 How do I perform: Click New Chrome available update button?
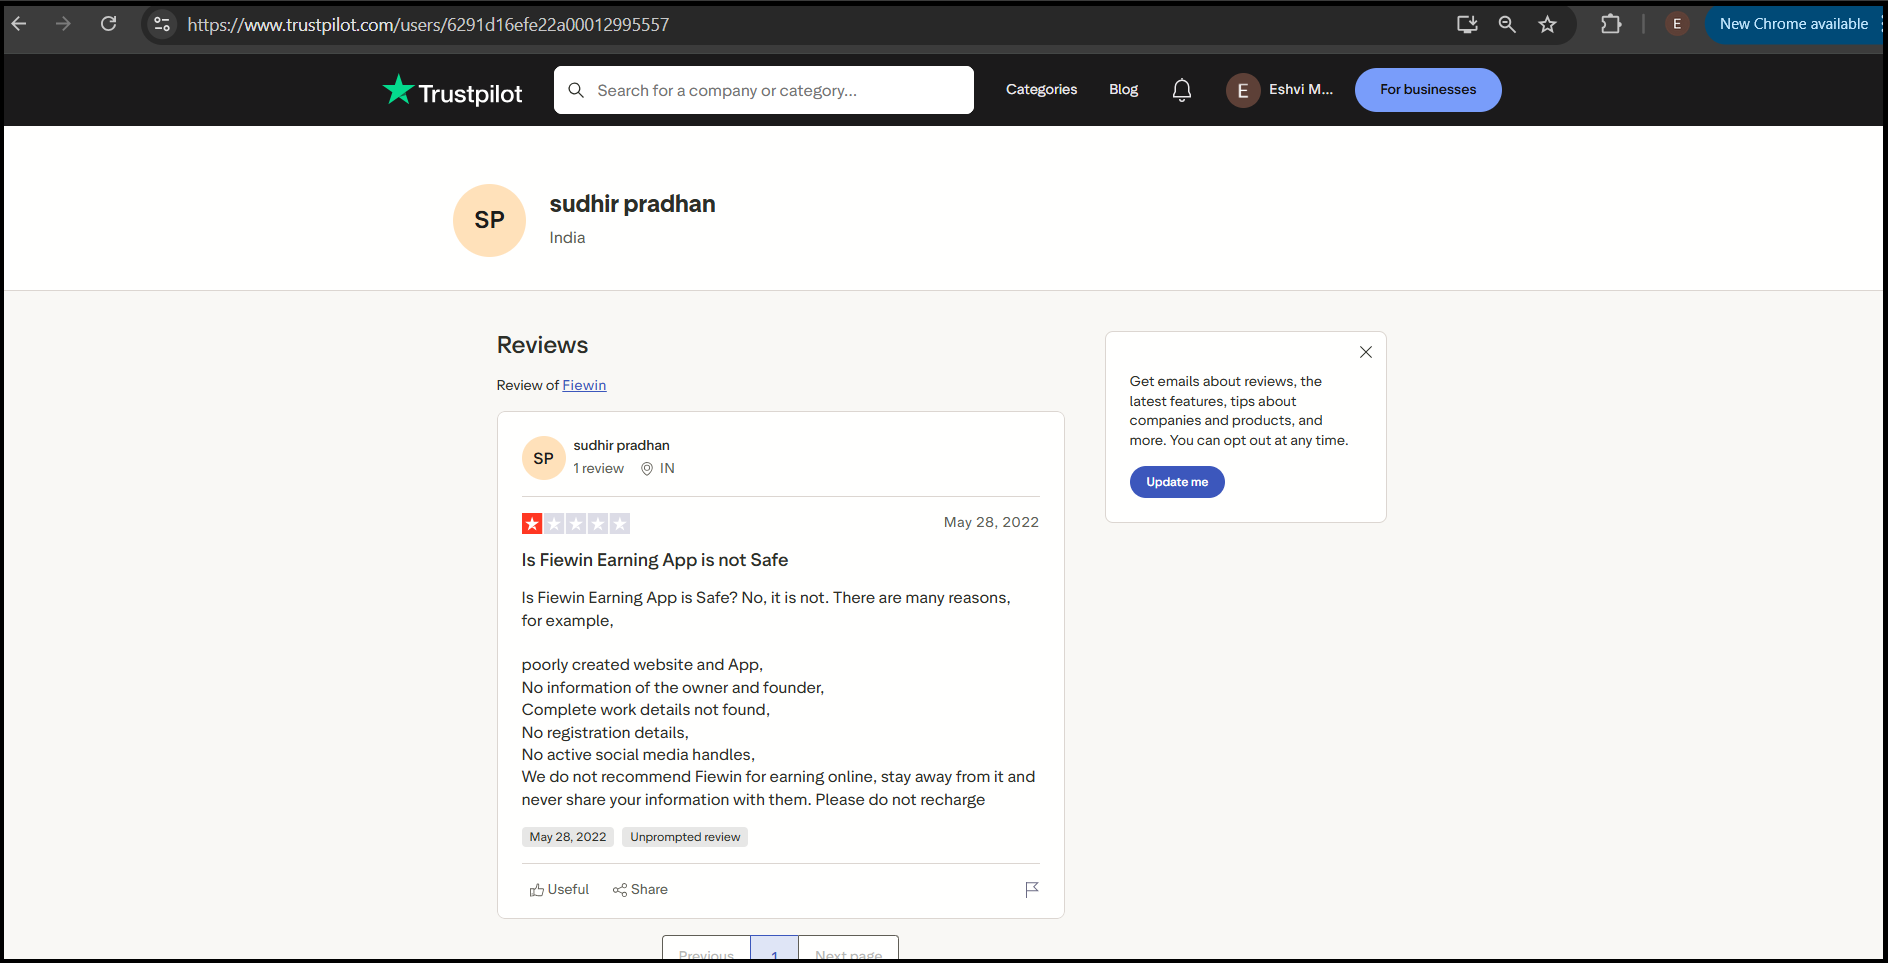pos(1793,24)
